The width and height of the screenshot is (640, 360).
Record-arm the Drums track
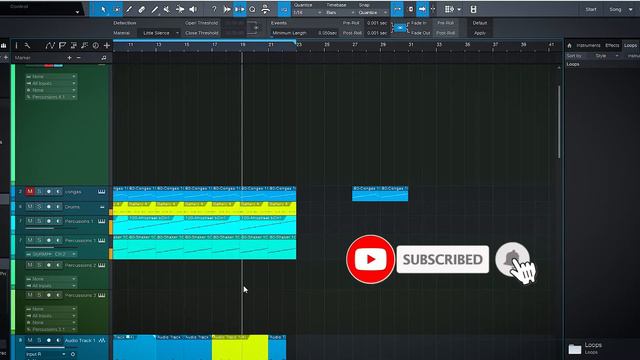pyautogui.click(x=49, y=207)
